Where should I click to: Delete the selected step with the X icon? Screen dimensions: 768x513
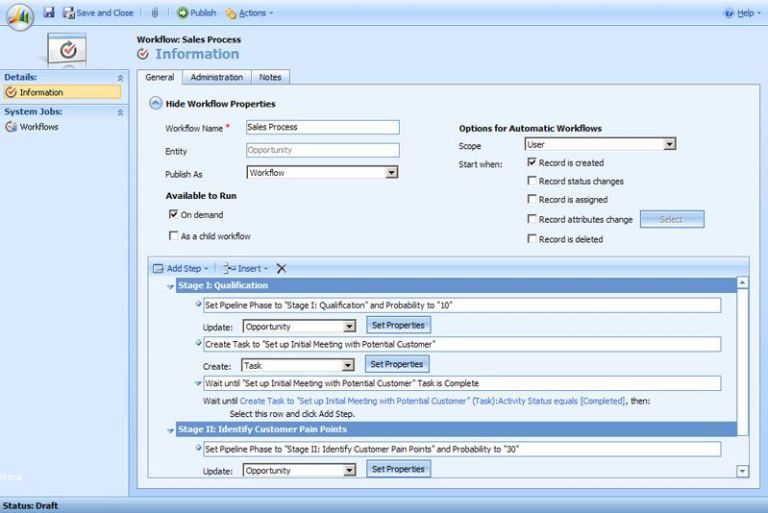coord(281,268)
